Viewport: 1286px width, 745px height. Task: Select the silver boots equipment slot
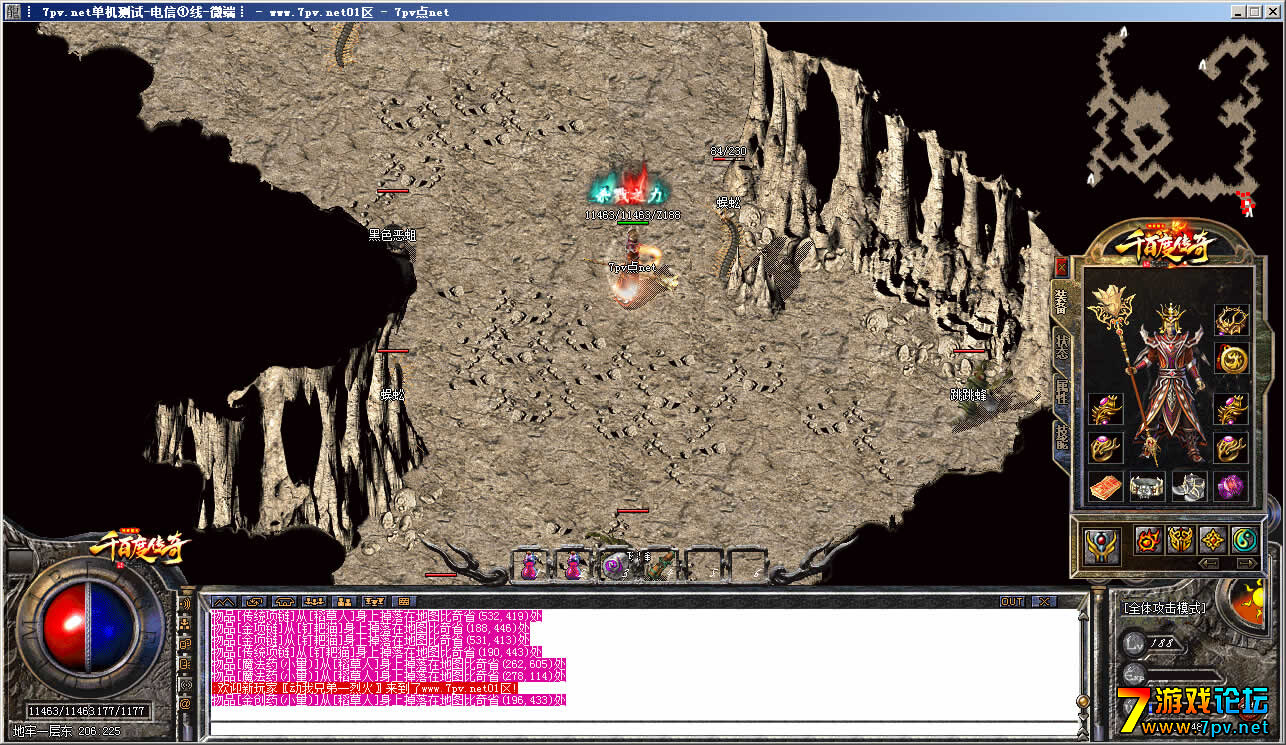[x=1189, y=487]
